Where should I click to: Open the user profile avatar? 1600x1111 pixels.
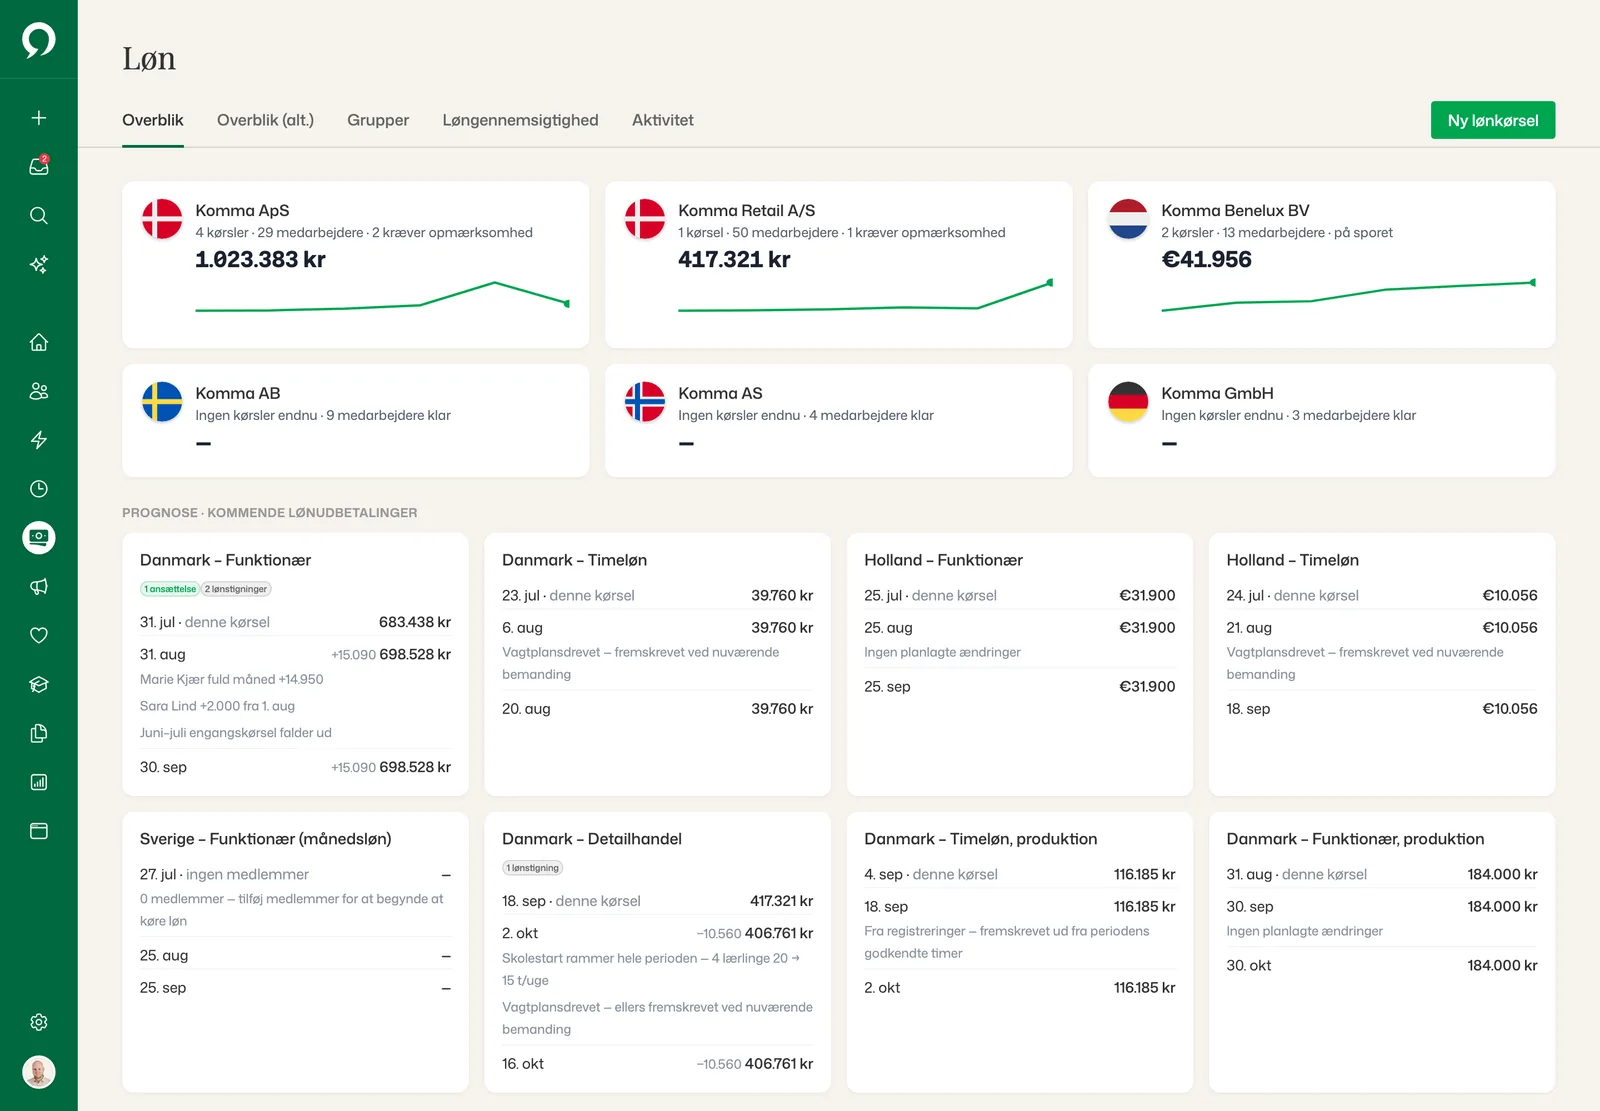click(39, 1072)
